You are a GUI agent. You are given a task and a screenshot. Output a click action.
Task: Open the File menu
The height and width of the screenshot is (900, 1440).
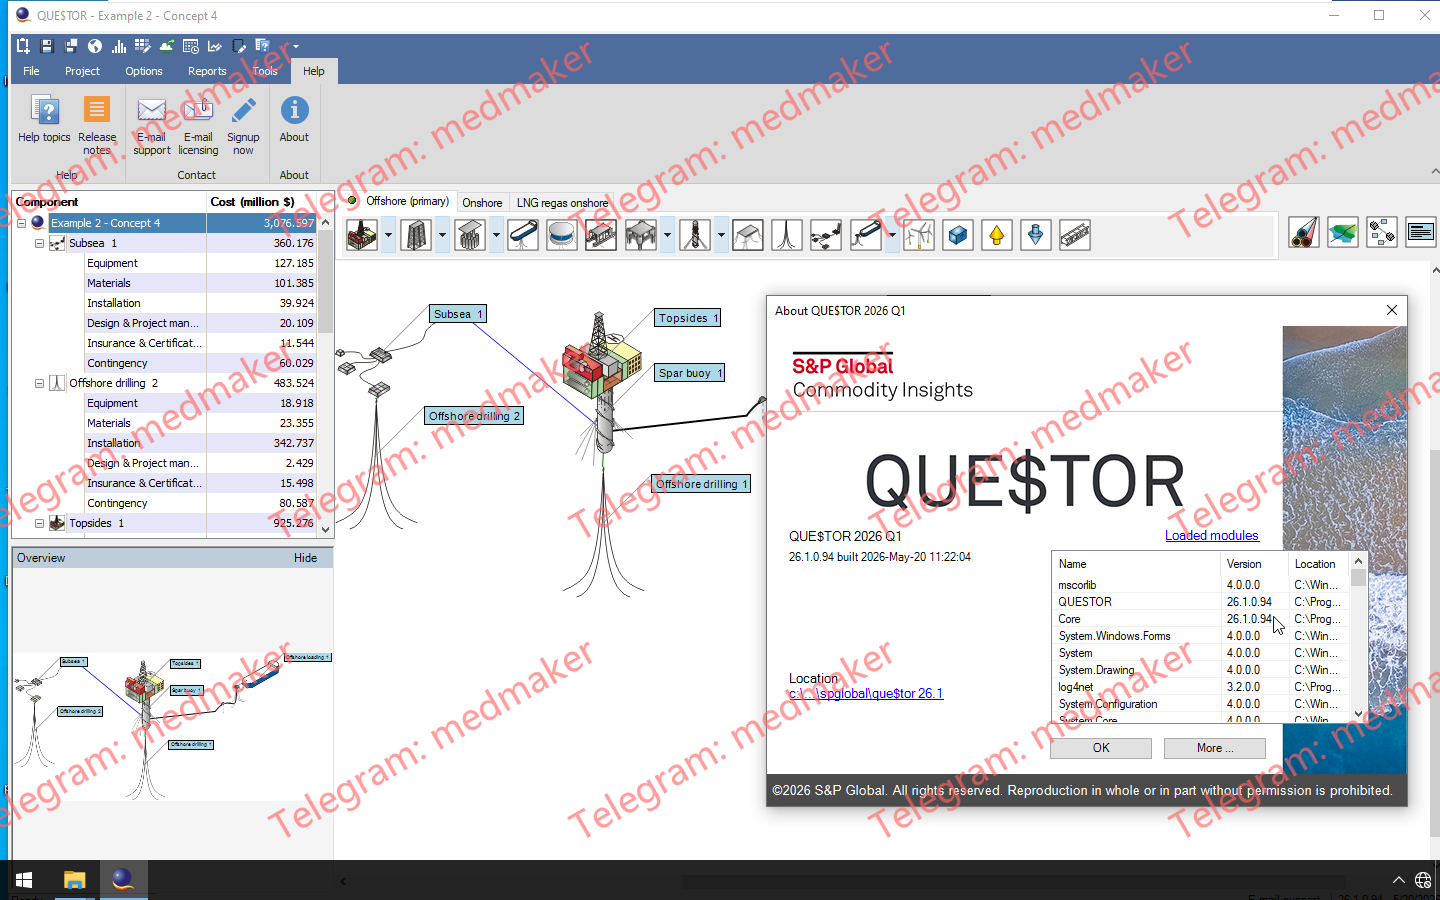(x=31, y=71)
